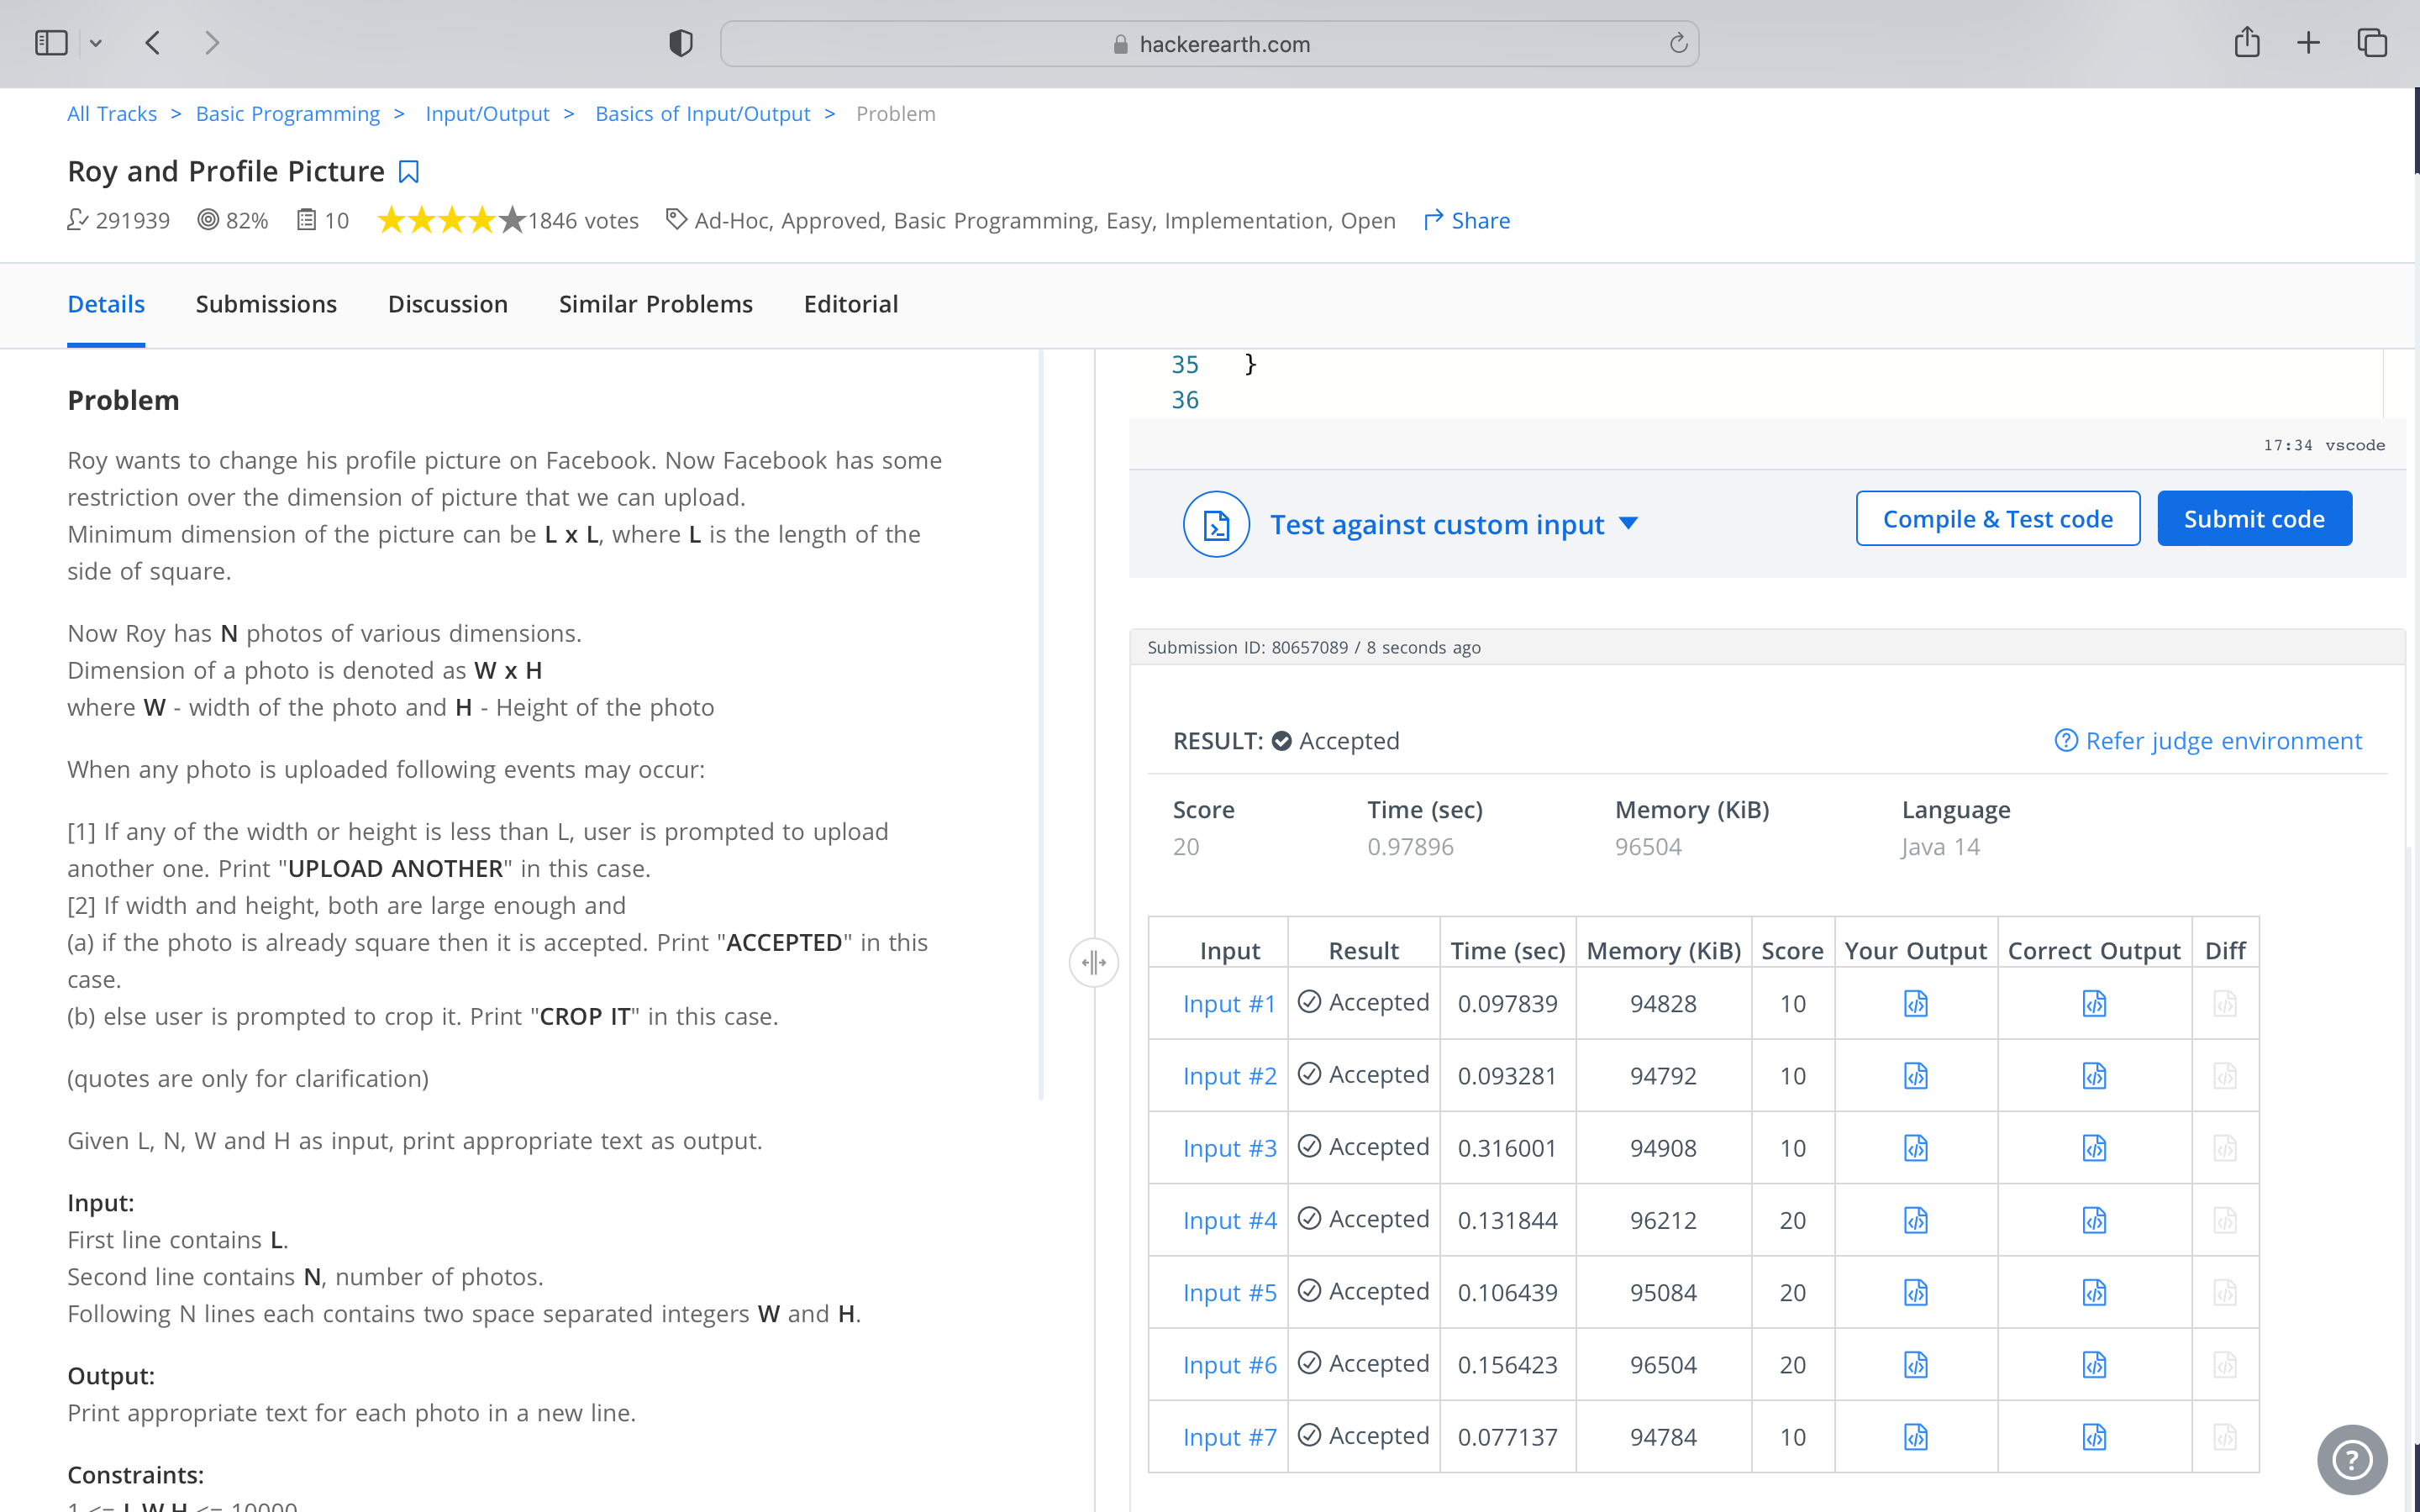Open Correct Output file for Input #3
This screenshot has height=1512, width=2420.
[2094, 1148]
